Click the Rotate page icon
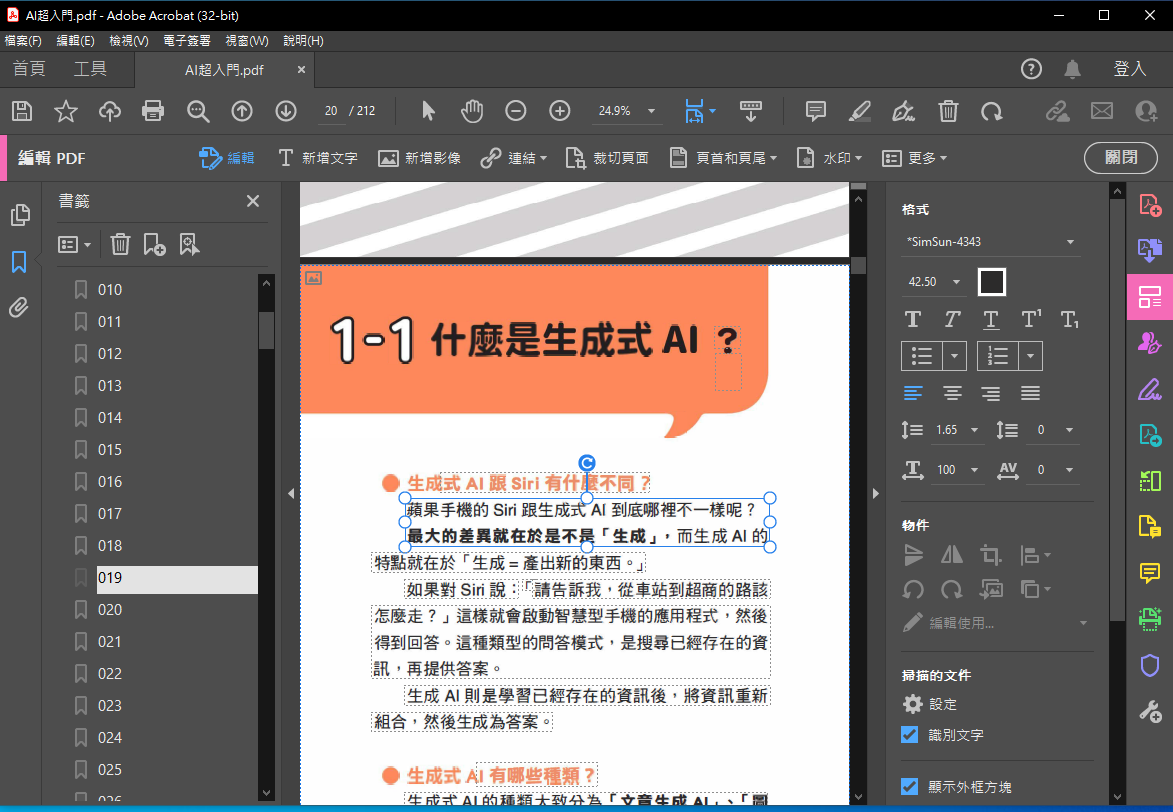Image resolution: width=1173 pixels, height=812 pixels. pyautogui.click(x=991, y=111)
